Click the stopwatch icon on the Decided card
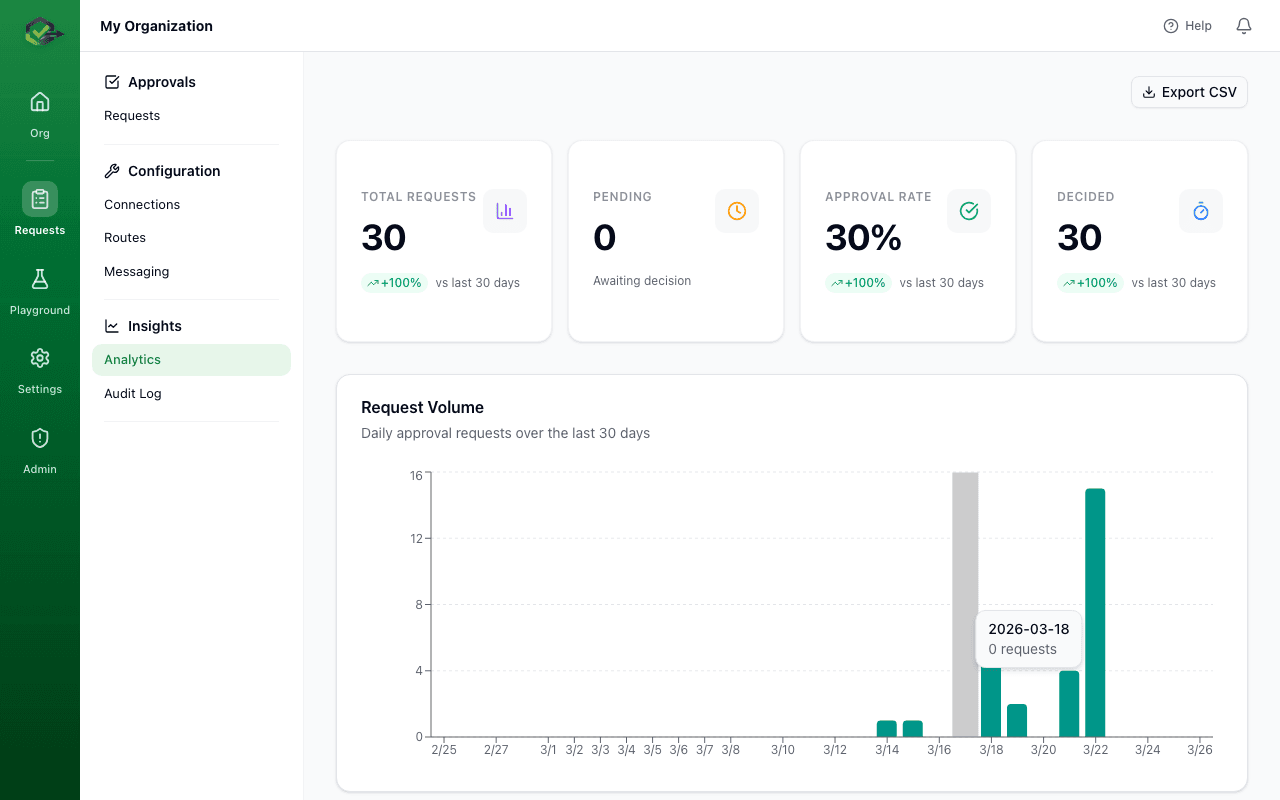1280x800 pixels. coord(1200,210)
